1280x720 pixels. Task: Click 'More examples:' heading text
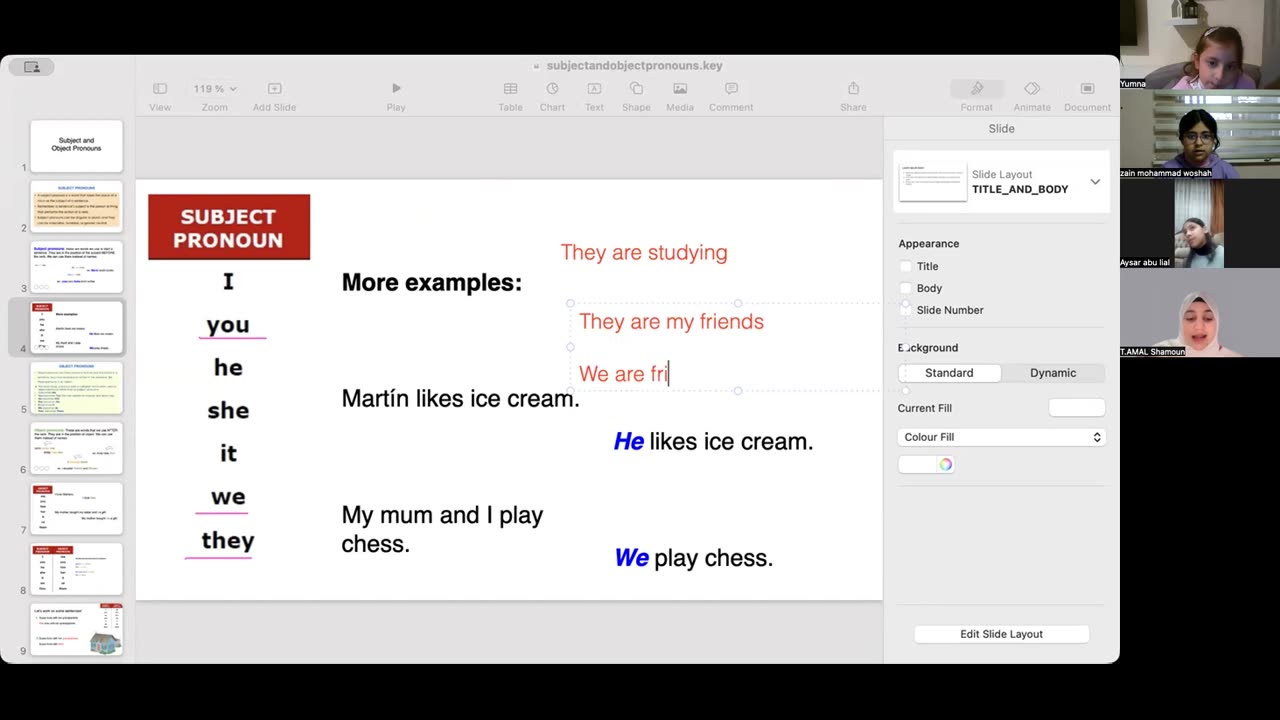tap(432, 283)
